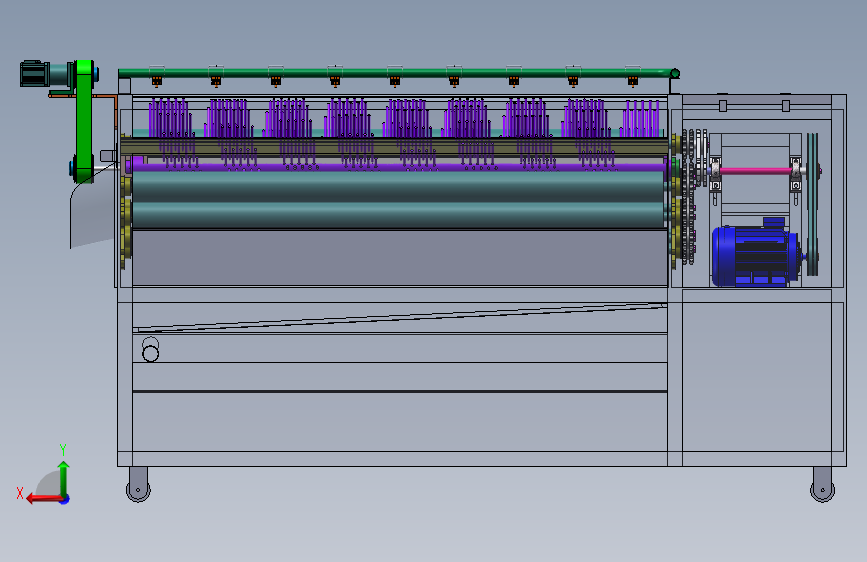This screenshot has height=562, width=867.
Task: Click the green belt guard cover
Action: pyautogui.click(x=85, y=122)
